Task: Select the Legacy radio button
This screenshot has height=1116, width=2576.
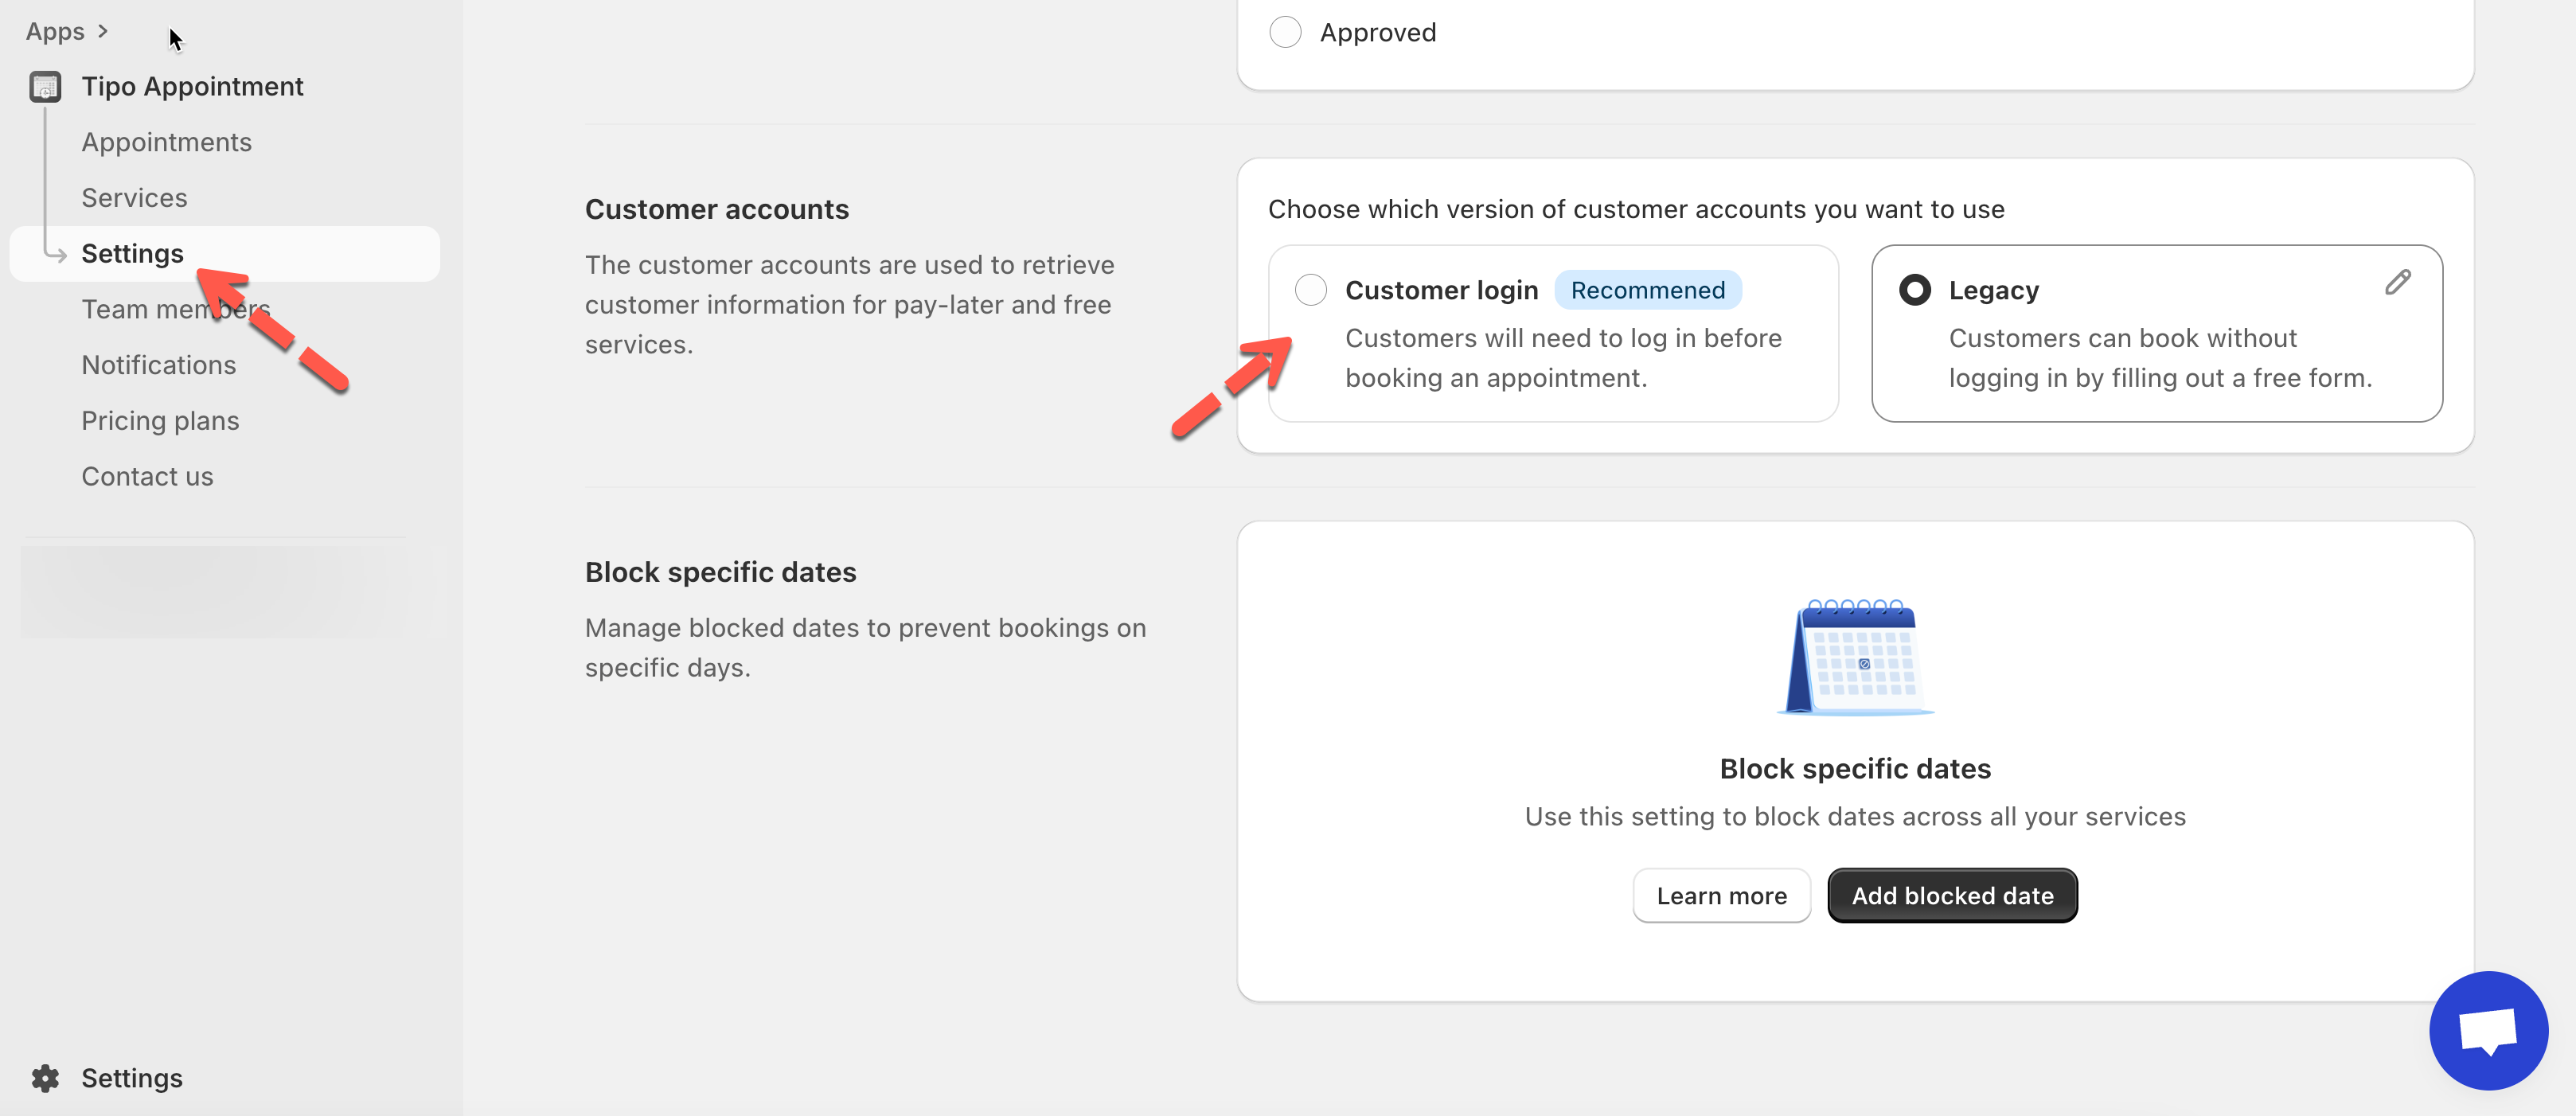Action: (x=1914, y=290)
